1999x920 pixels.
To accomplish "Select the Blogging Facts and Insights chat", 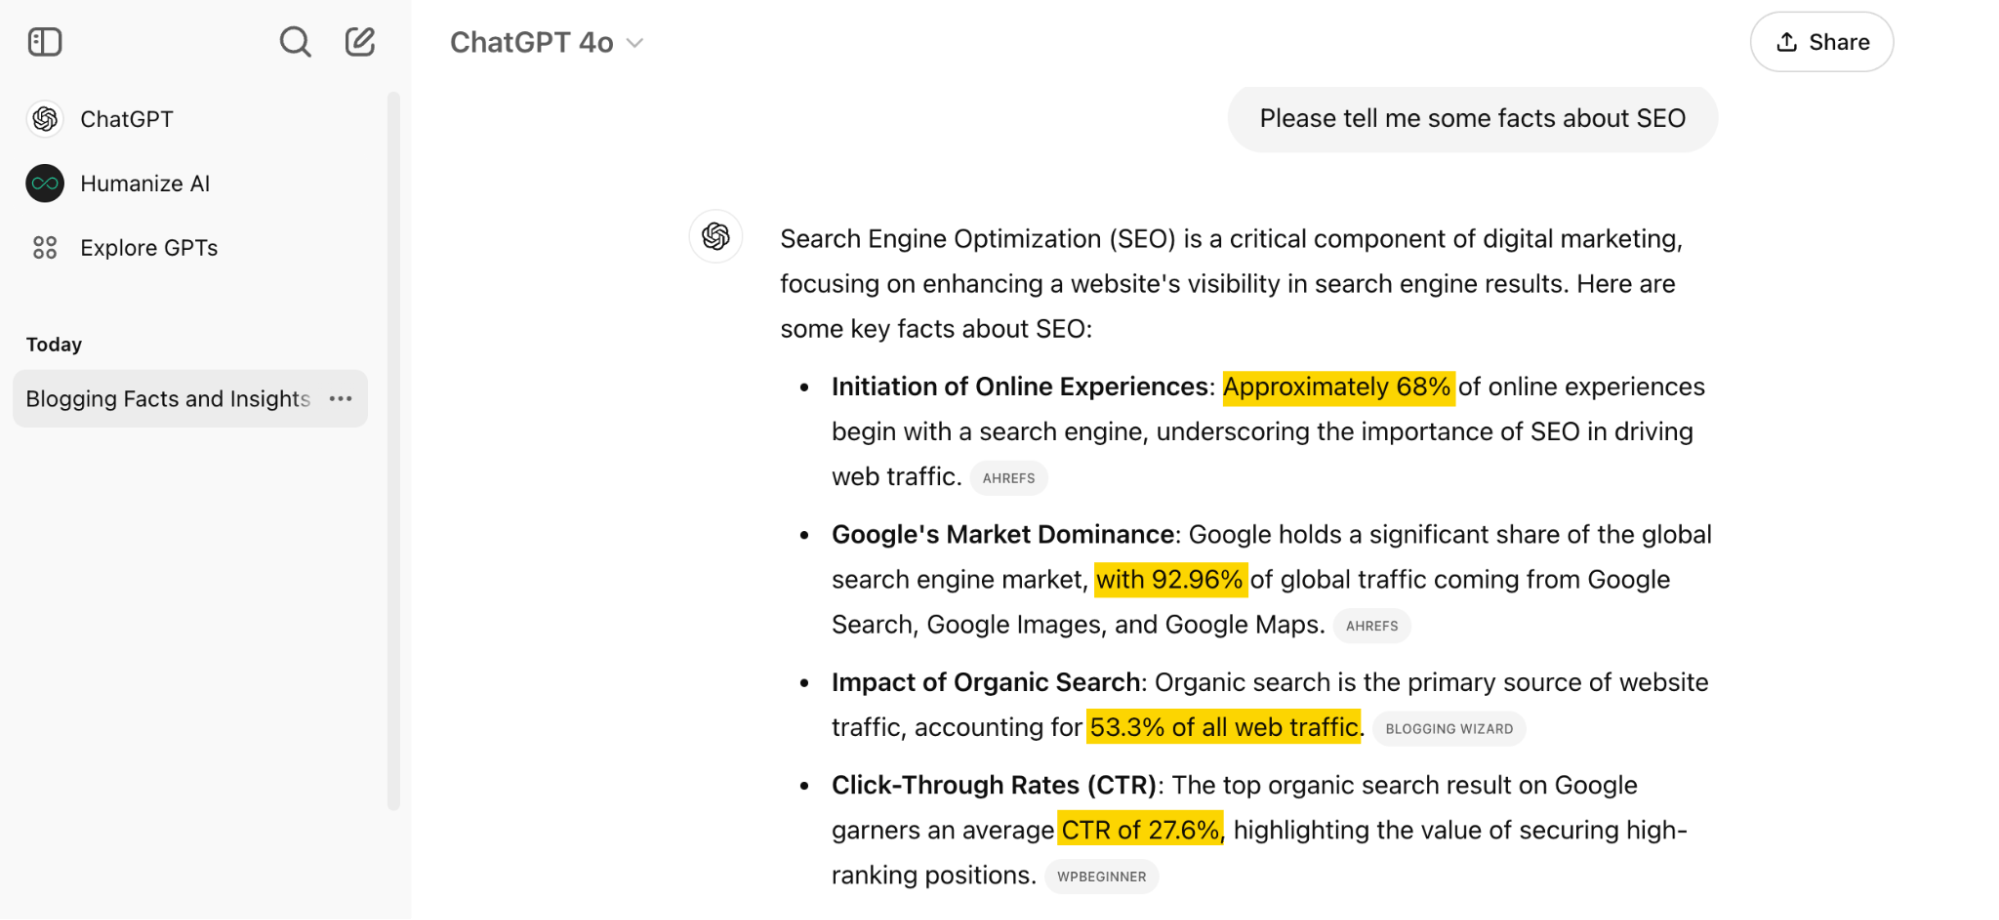I will 167,398.
